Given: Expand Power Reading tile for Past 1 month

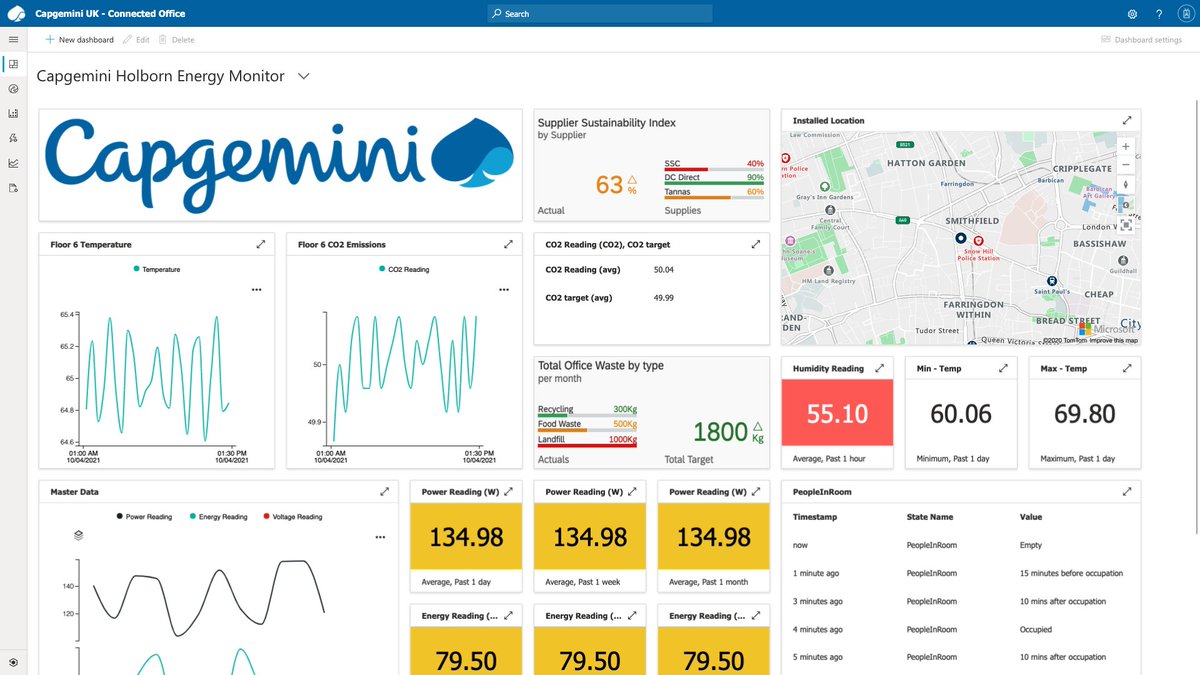Looking at the screenshot, I should click(756, 492).
